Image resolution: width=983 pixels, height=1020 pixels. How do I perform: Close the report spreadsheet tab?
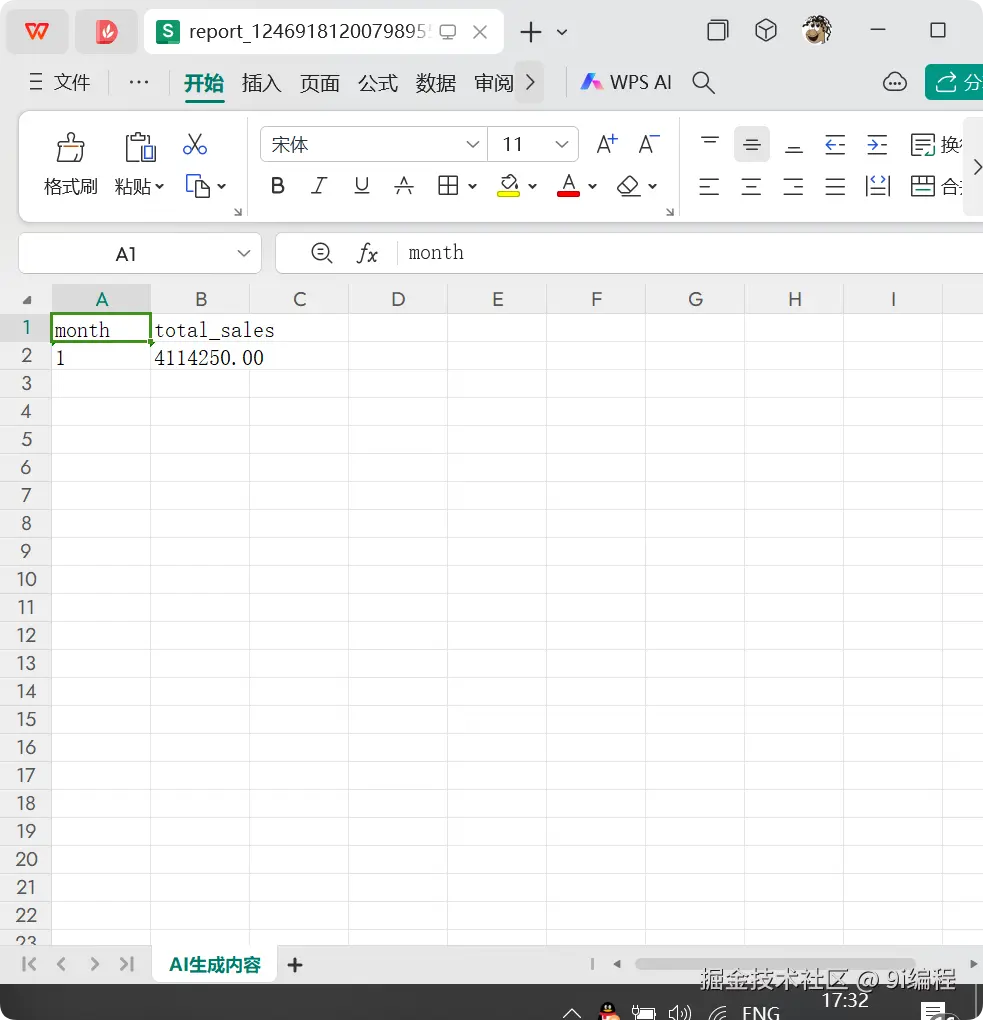pos(480,32)
